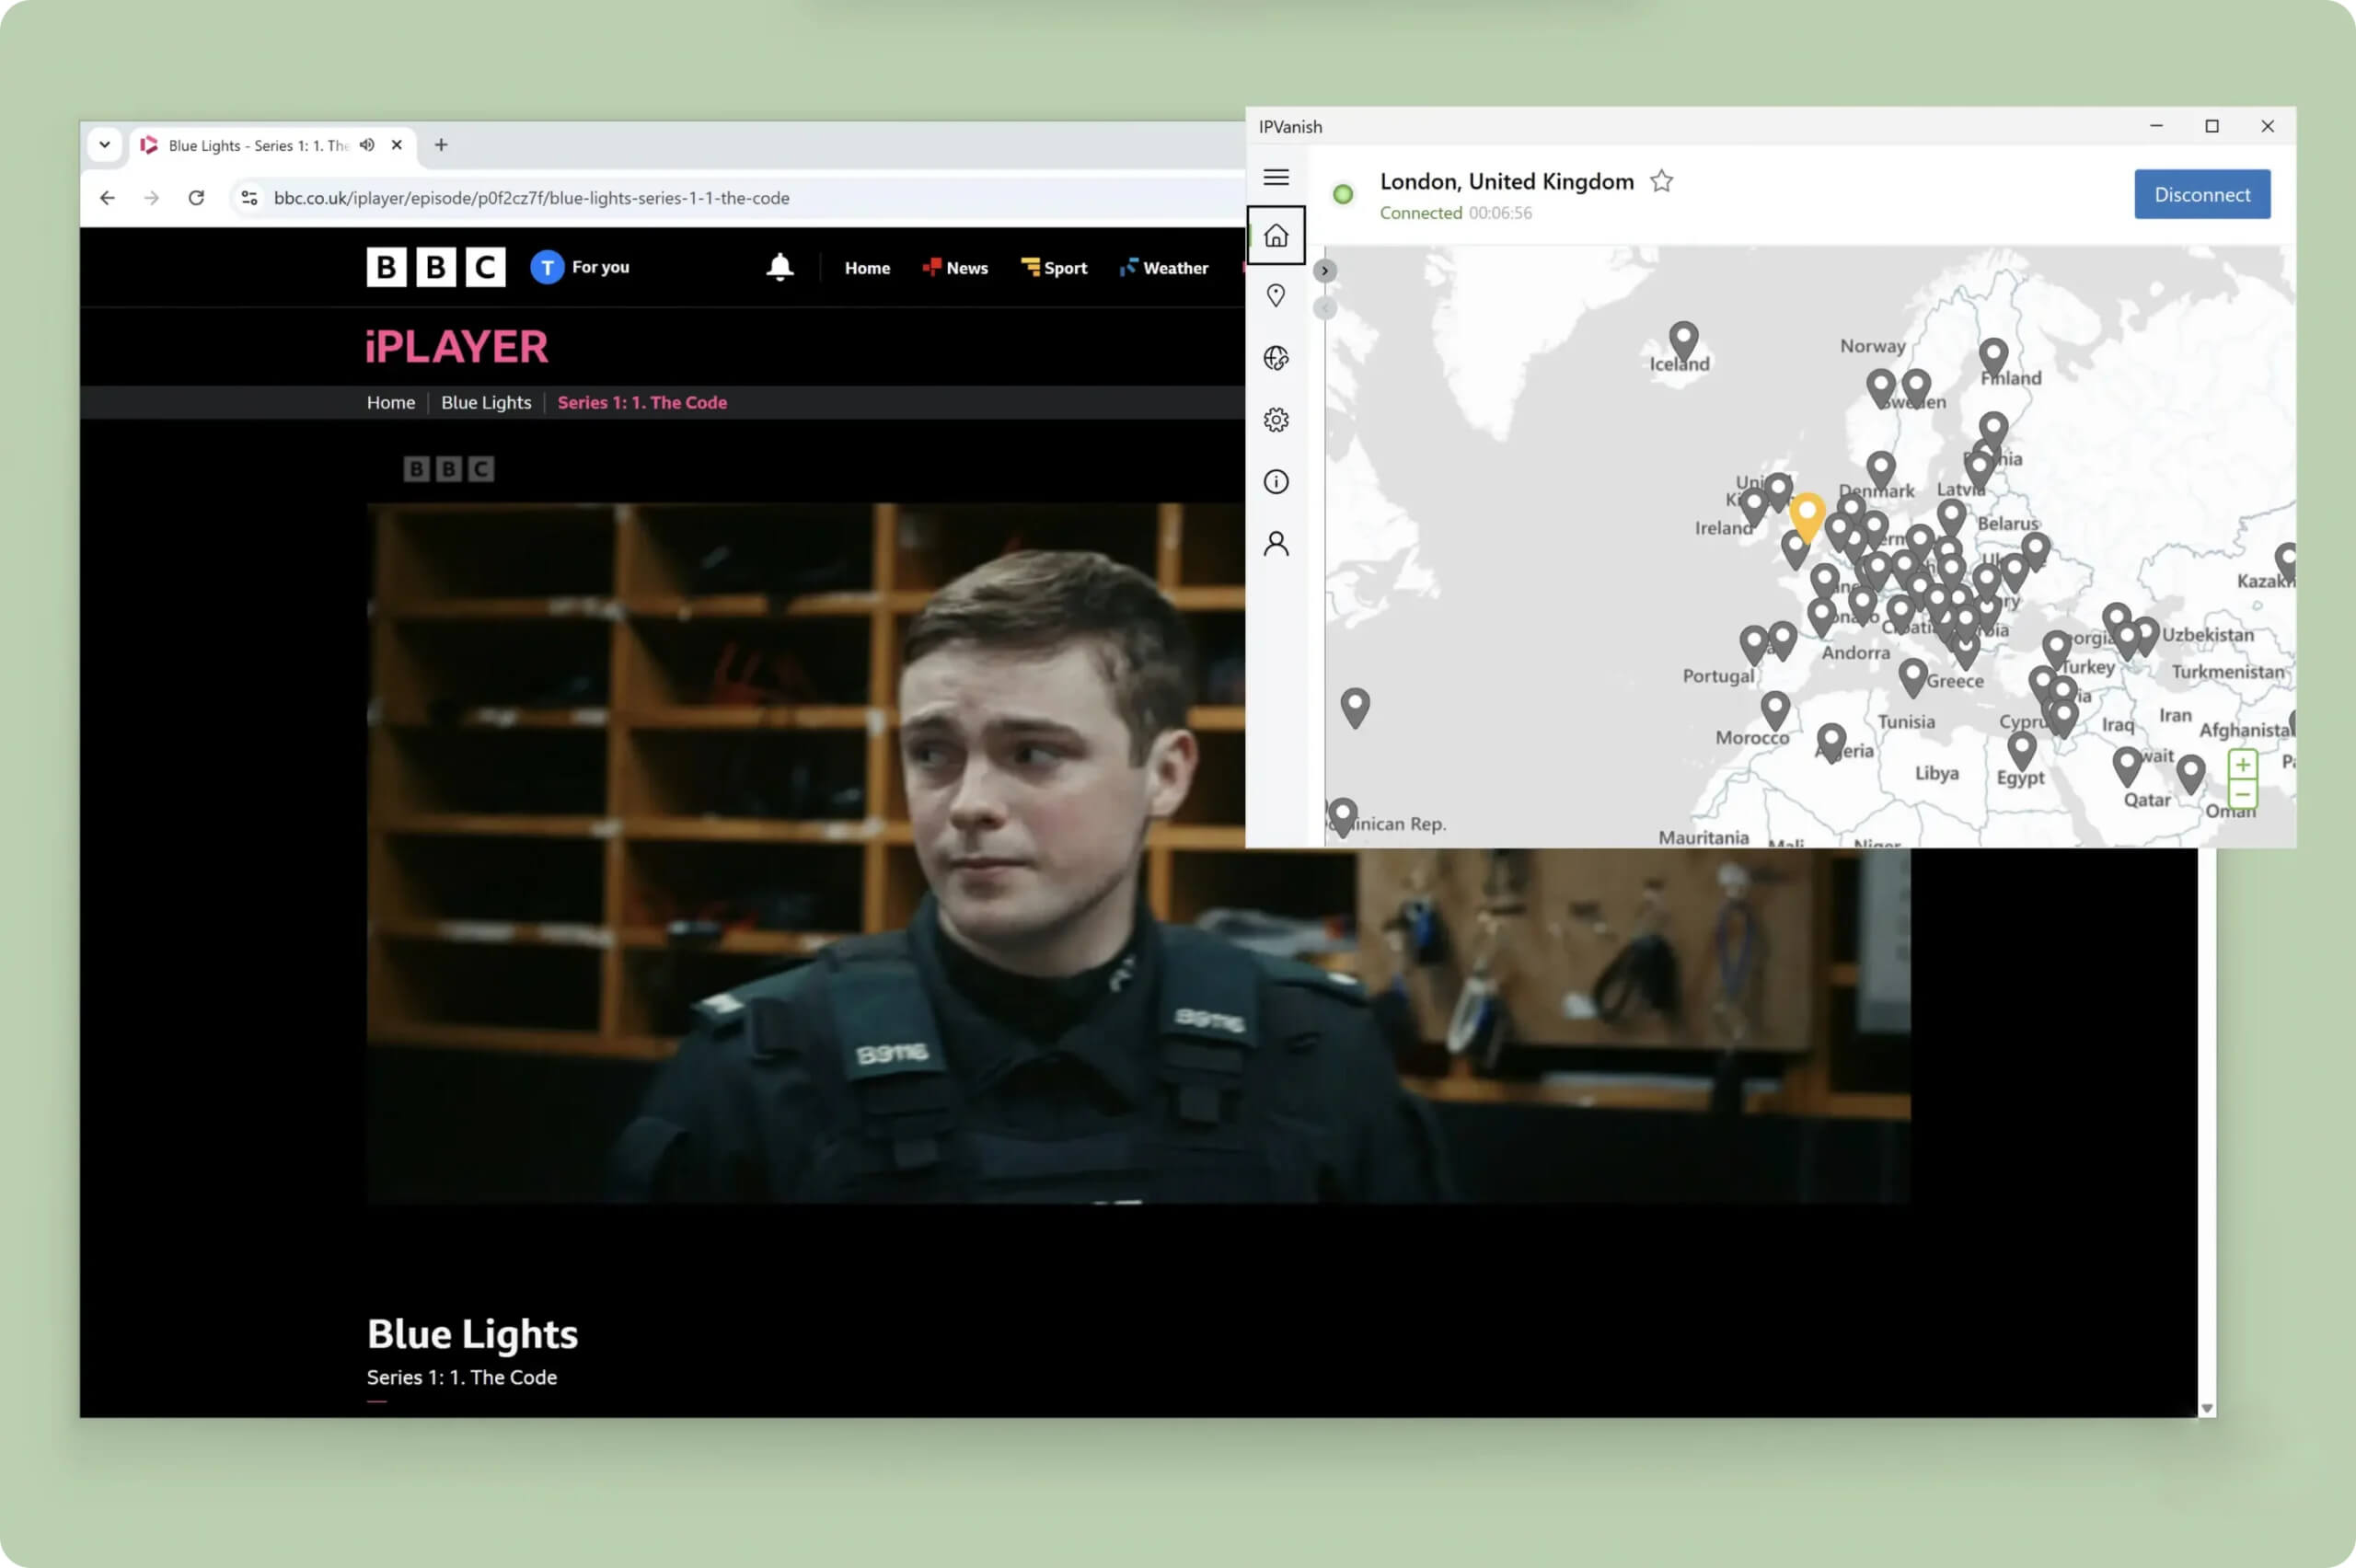Mute audio on the Blue Lights tab
The height and width of the screenshot is (1568, 2356).
(x=366, y=145)
